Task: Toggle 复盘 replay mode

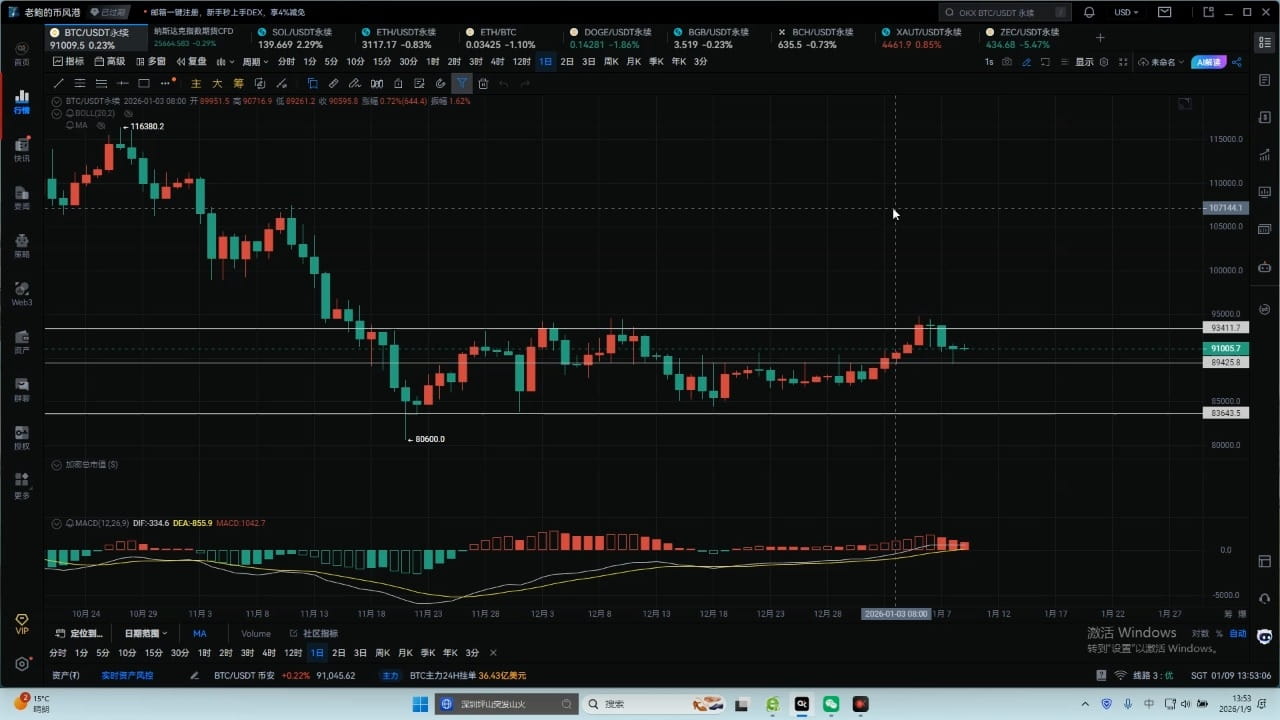Action: tap(190, 61)
